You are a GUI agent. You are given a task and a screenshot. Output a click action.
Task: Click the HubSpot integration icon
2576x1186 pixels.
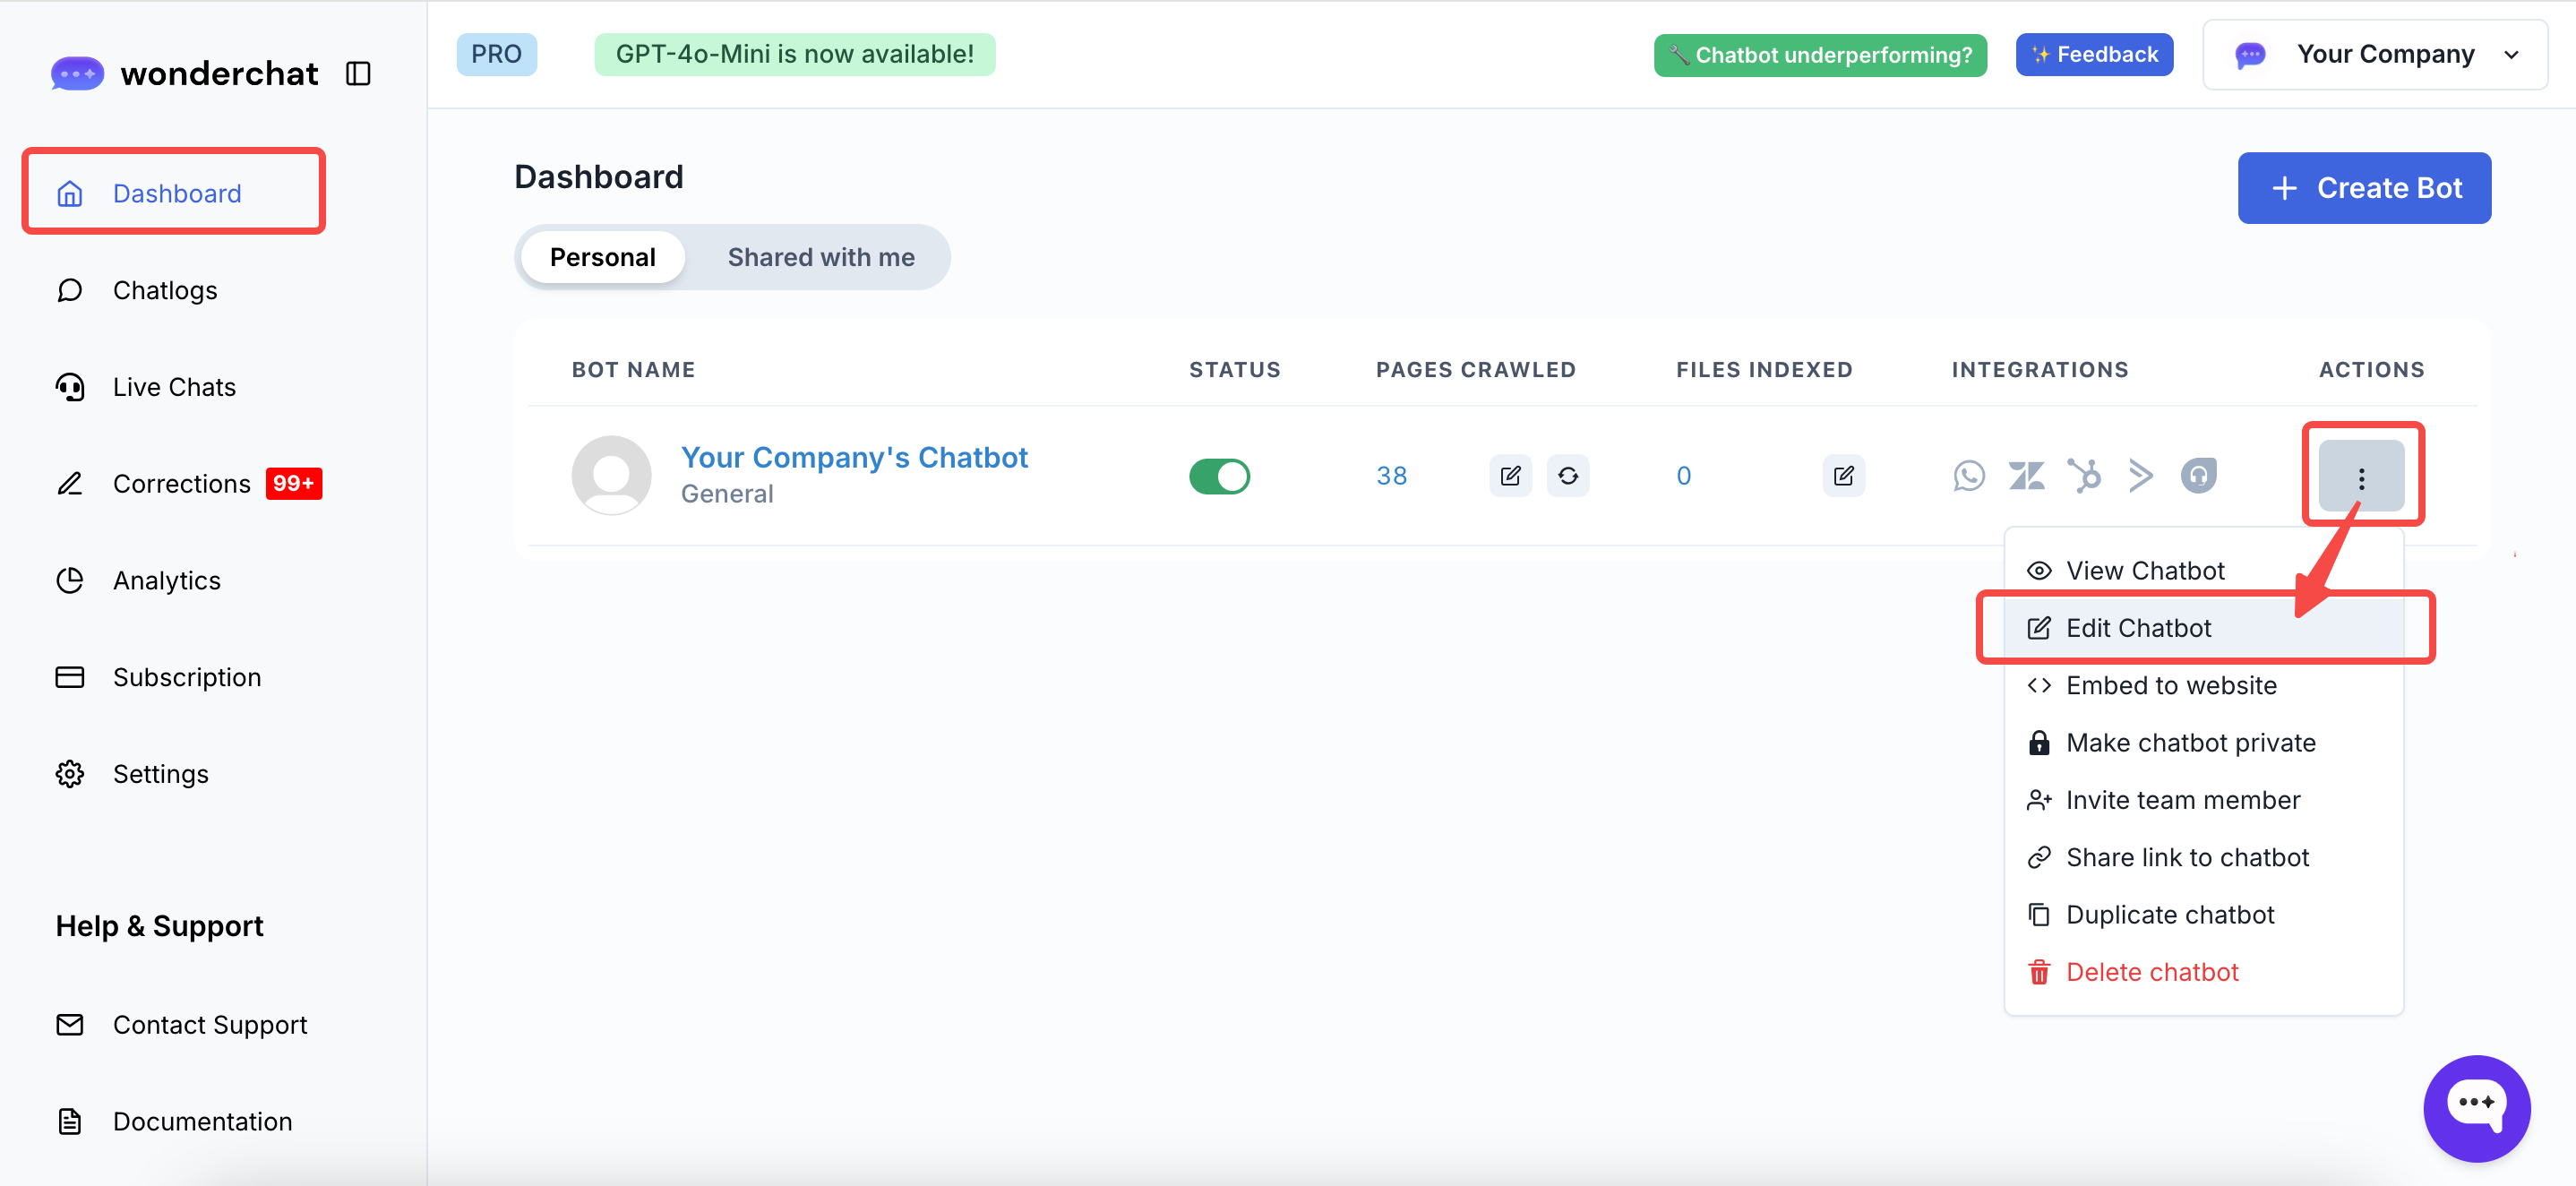(2084, 476)
